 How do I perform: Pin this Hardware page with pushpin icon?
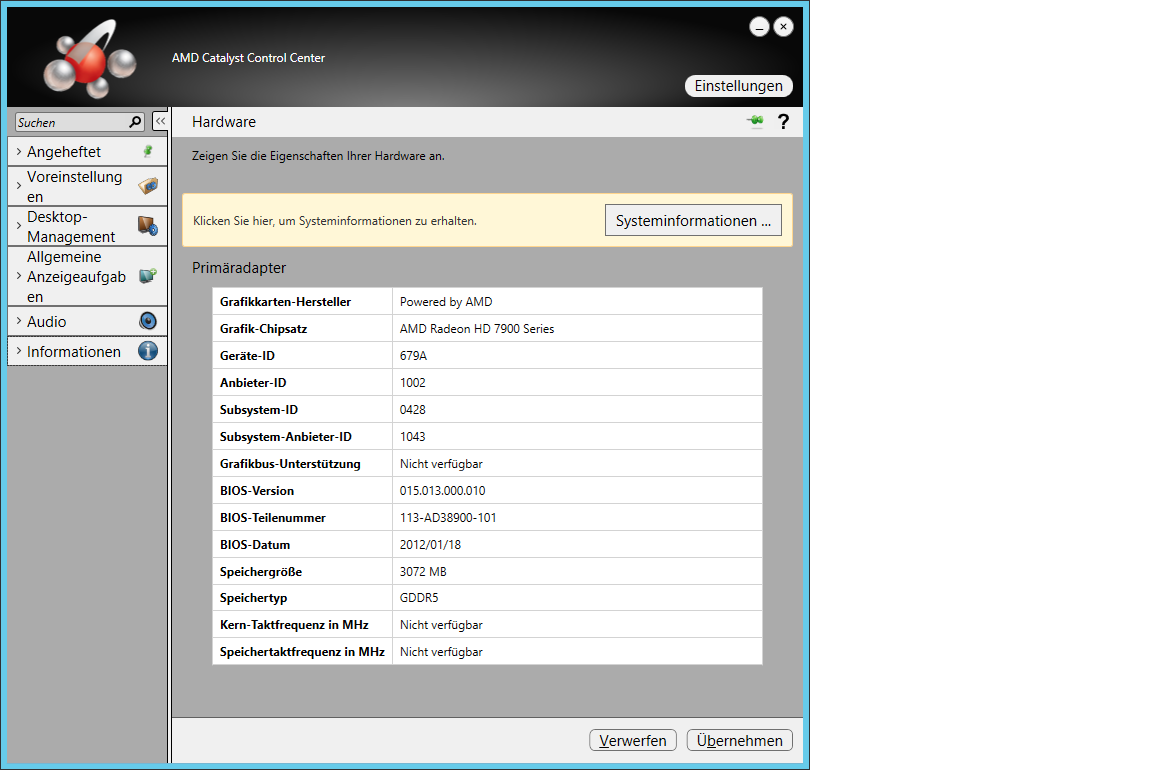tap(755, 121)
